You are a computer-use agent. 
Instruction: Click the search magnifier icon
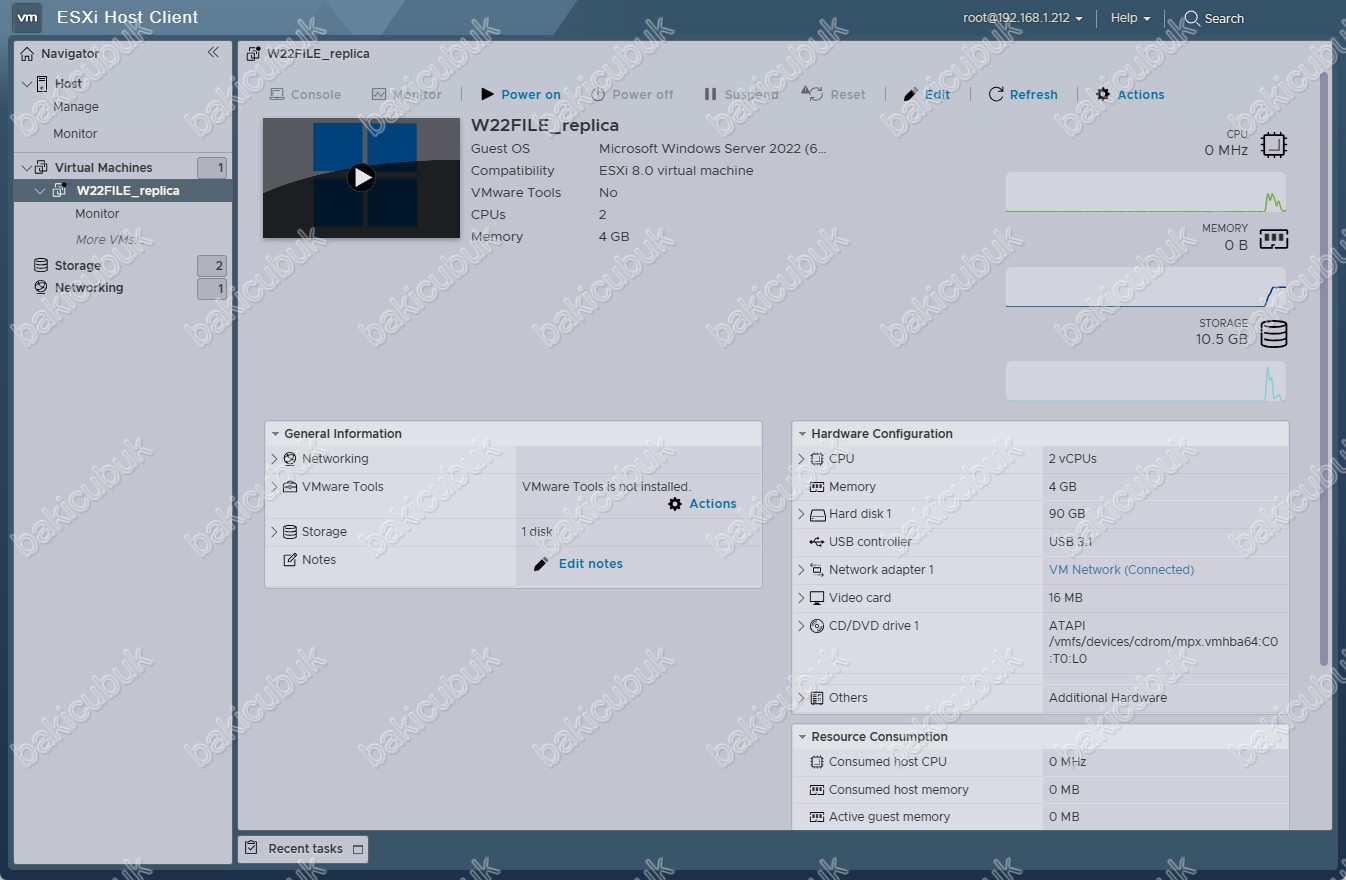point(1192,18)
